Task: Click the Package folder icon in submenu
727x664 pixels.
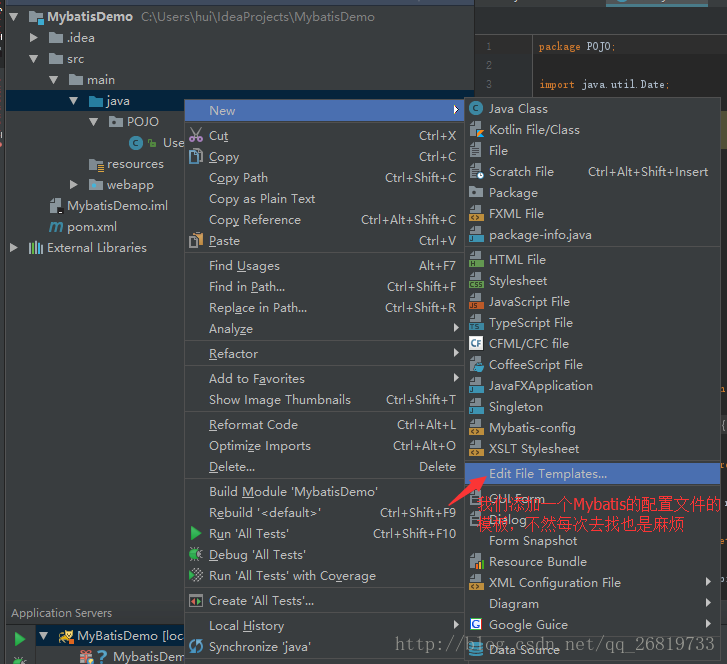Action: pyautogui.click(x=476, y=192)
